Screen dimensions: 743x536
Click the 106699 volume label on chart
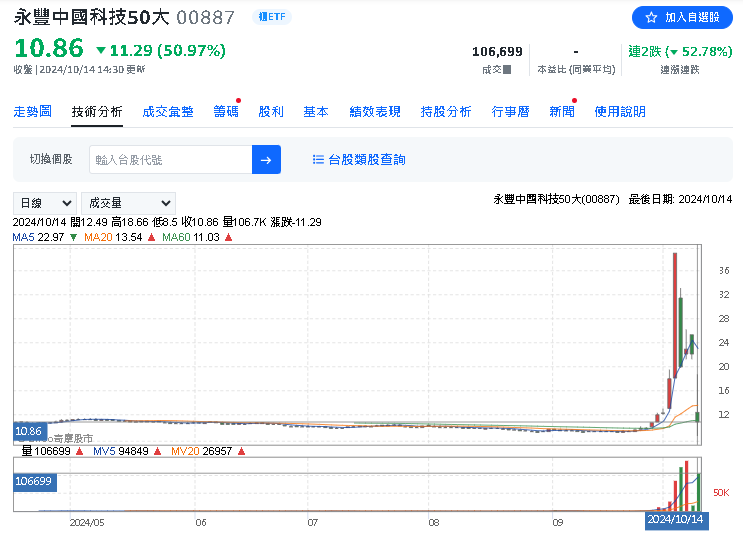[35, 481]
